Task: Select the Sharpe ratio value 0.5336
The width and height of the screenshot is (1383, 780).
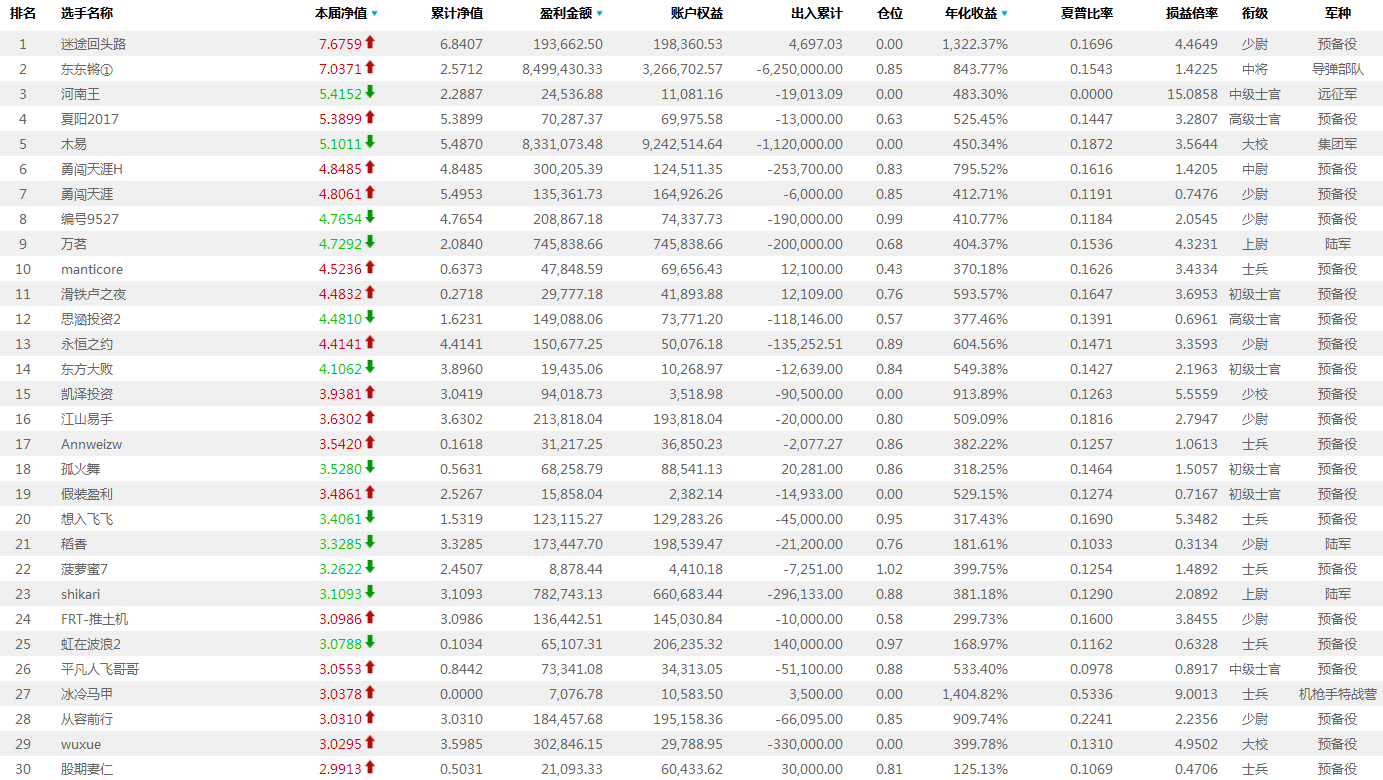Action: point(1091,694)
